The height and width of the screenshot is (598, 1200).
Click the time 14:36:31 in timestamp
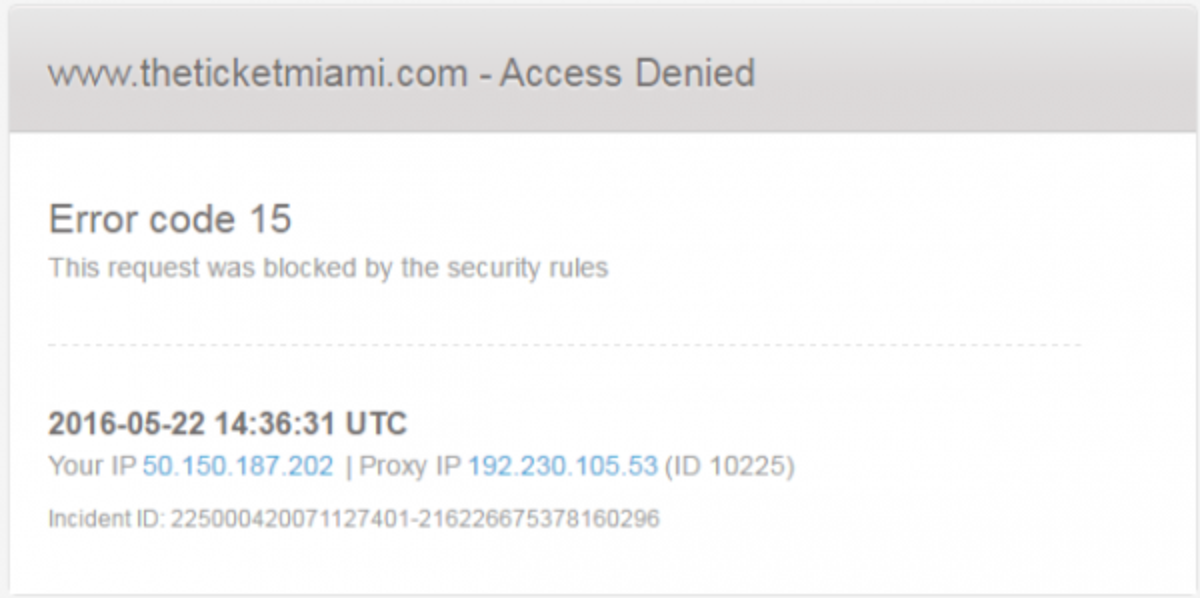click(274, 424)
